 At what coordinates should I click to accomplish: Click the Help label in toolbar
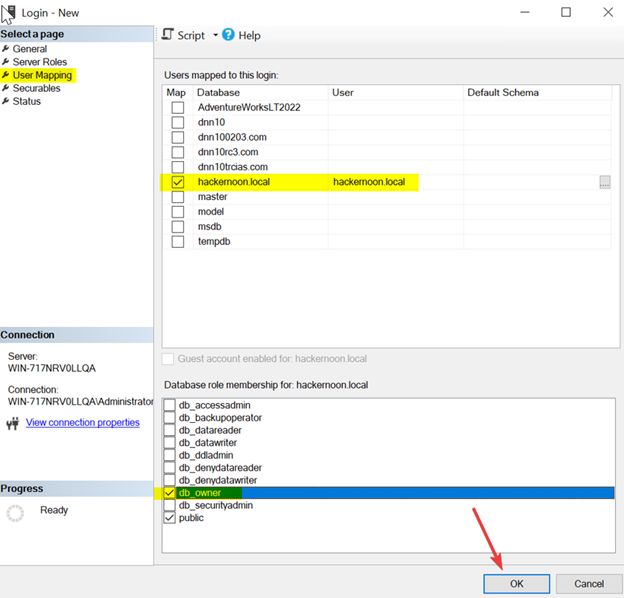click(x=249, y=35)
